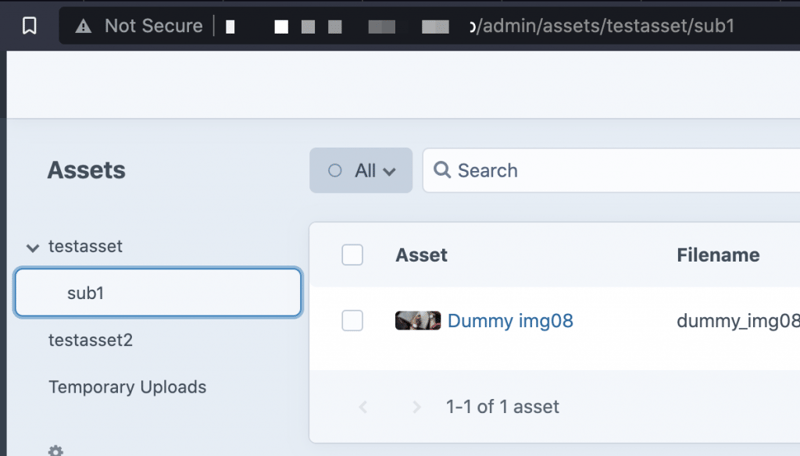Open the All status dropdown

(361, 171)
